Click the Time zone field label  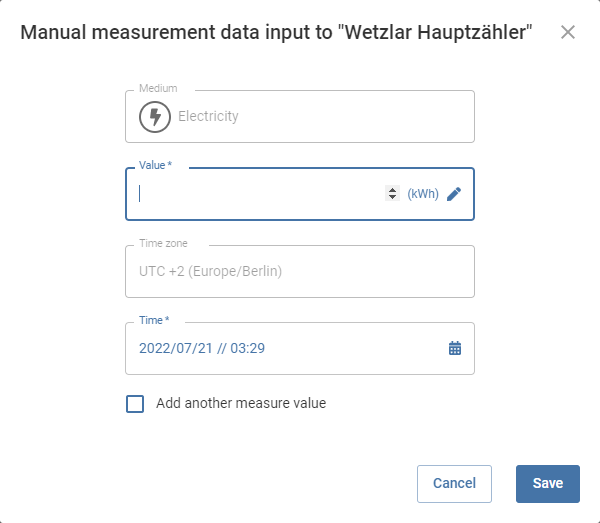pos(163,243)
